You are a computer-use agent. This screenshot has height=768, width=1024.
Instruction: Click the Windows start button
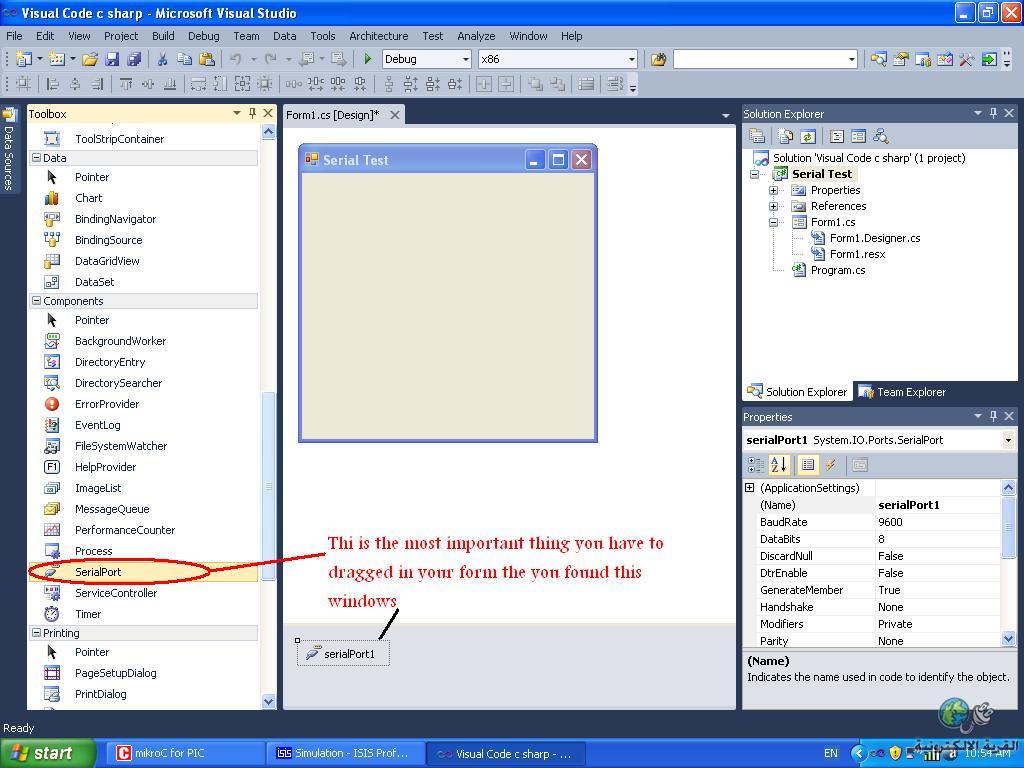(x=47, y=754)
